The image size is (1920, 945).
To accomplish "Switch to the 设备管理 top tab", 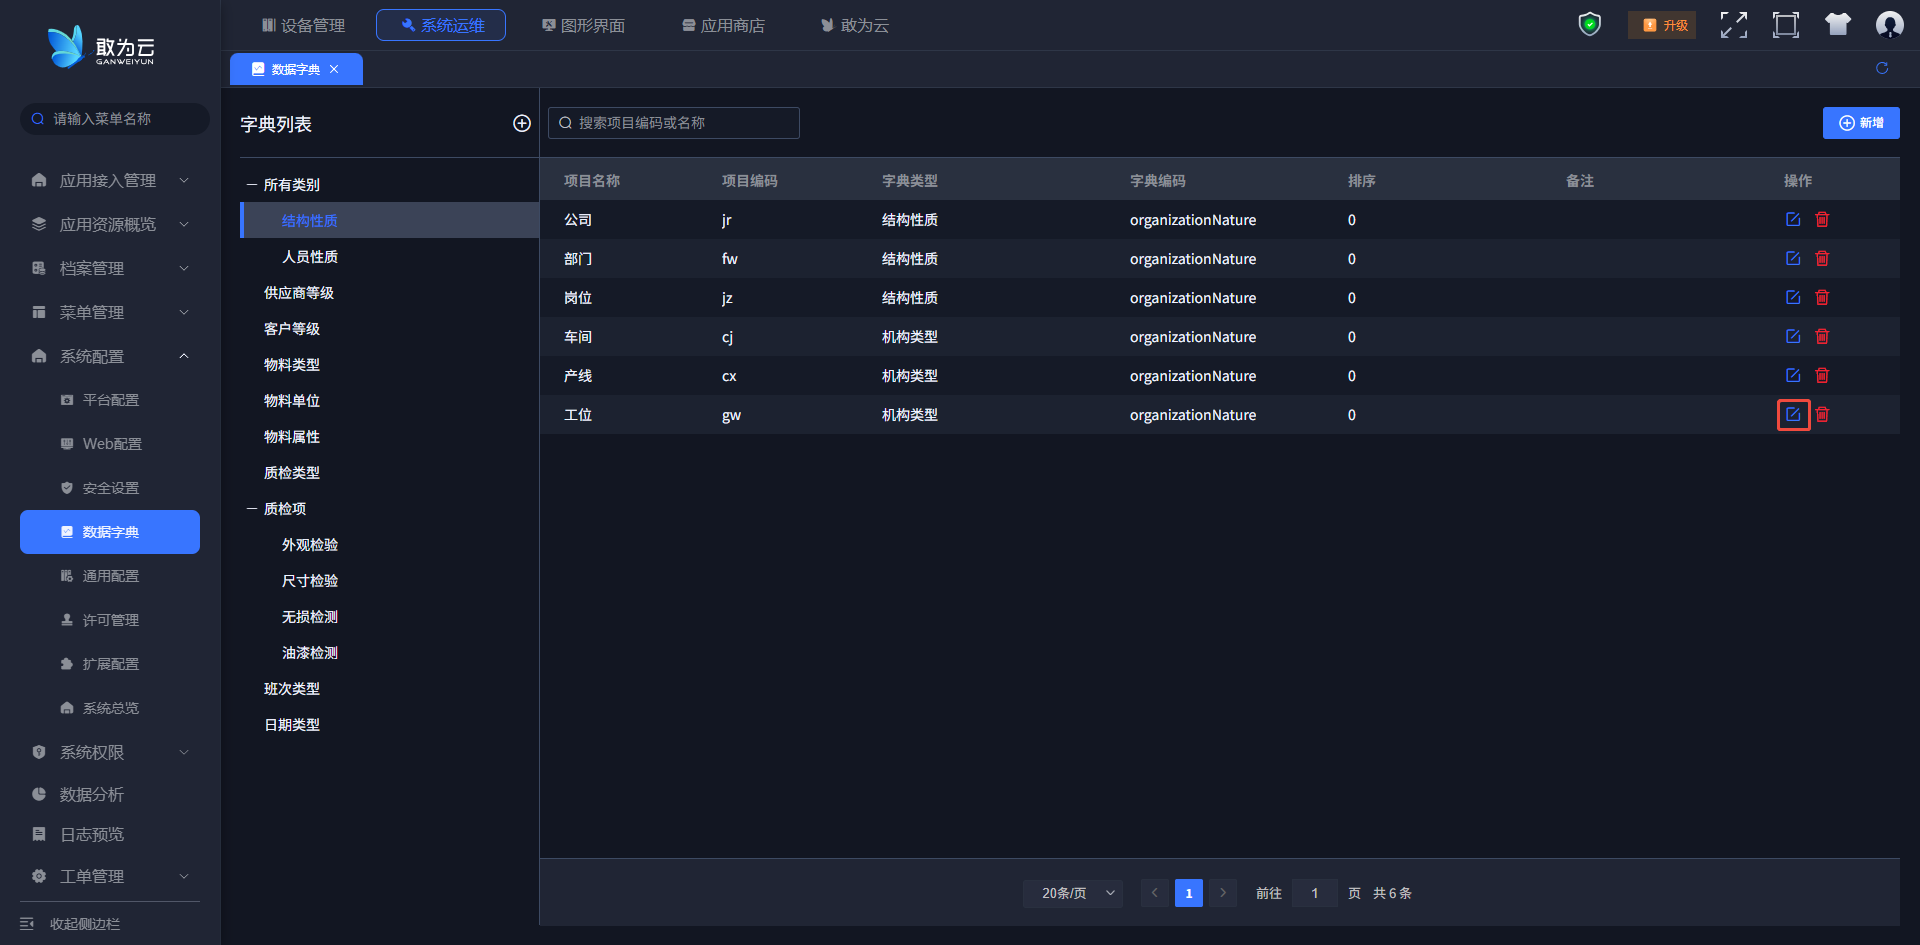I will pyautogui.click(x=303, y=25).
